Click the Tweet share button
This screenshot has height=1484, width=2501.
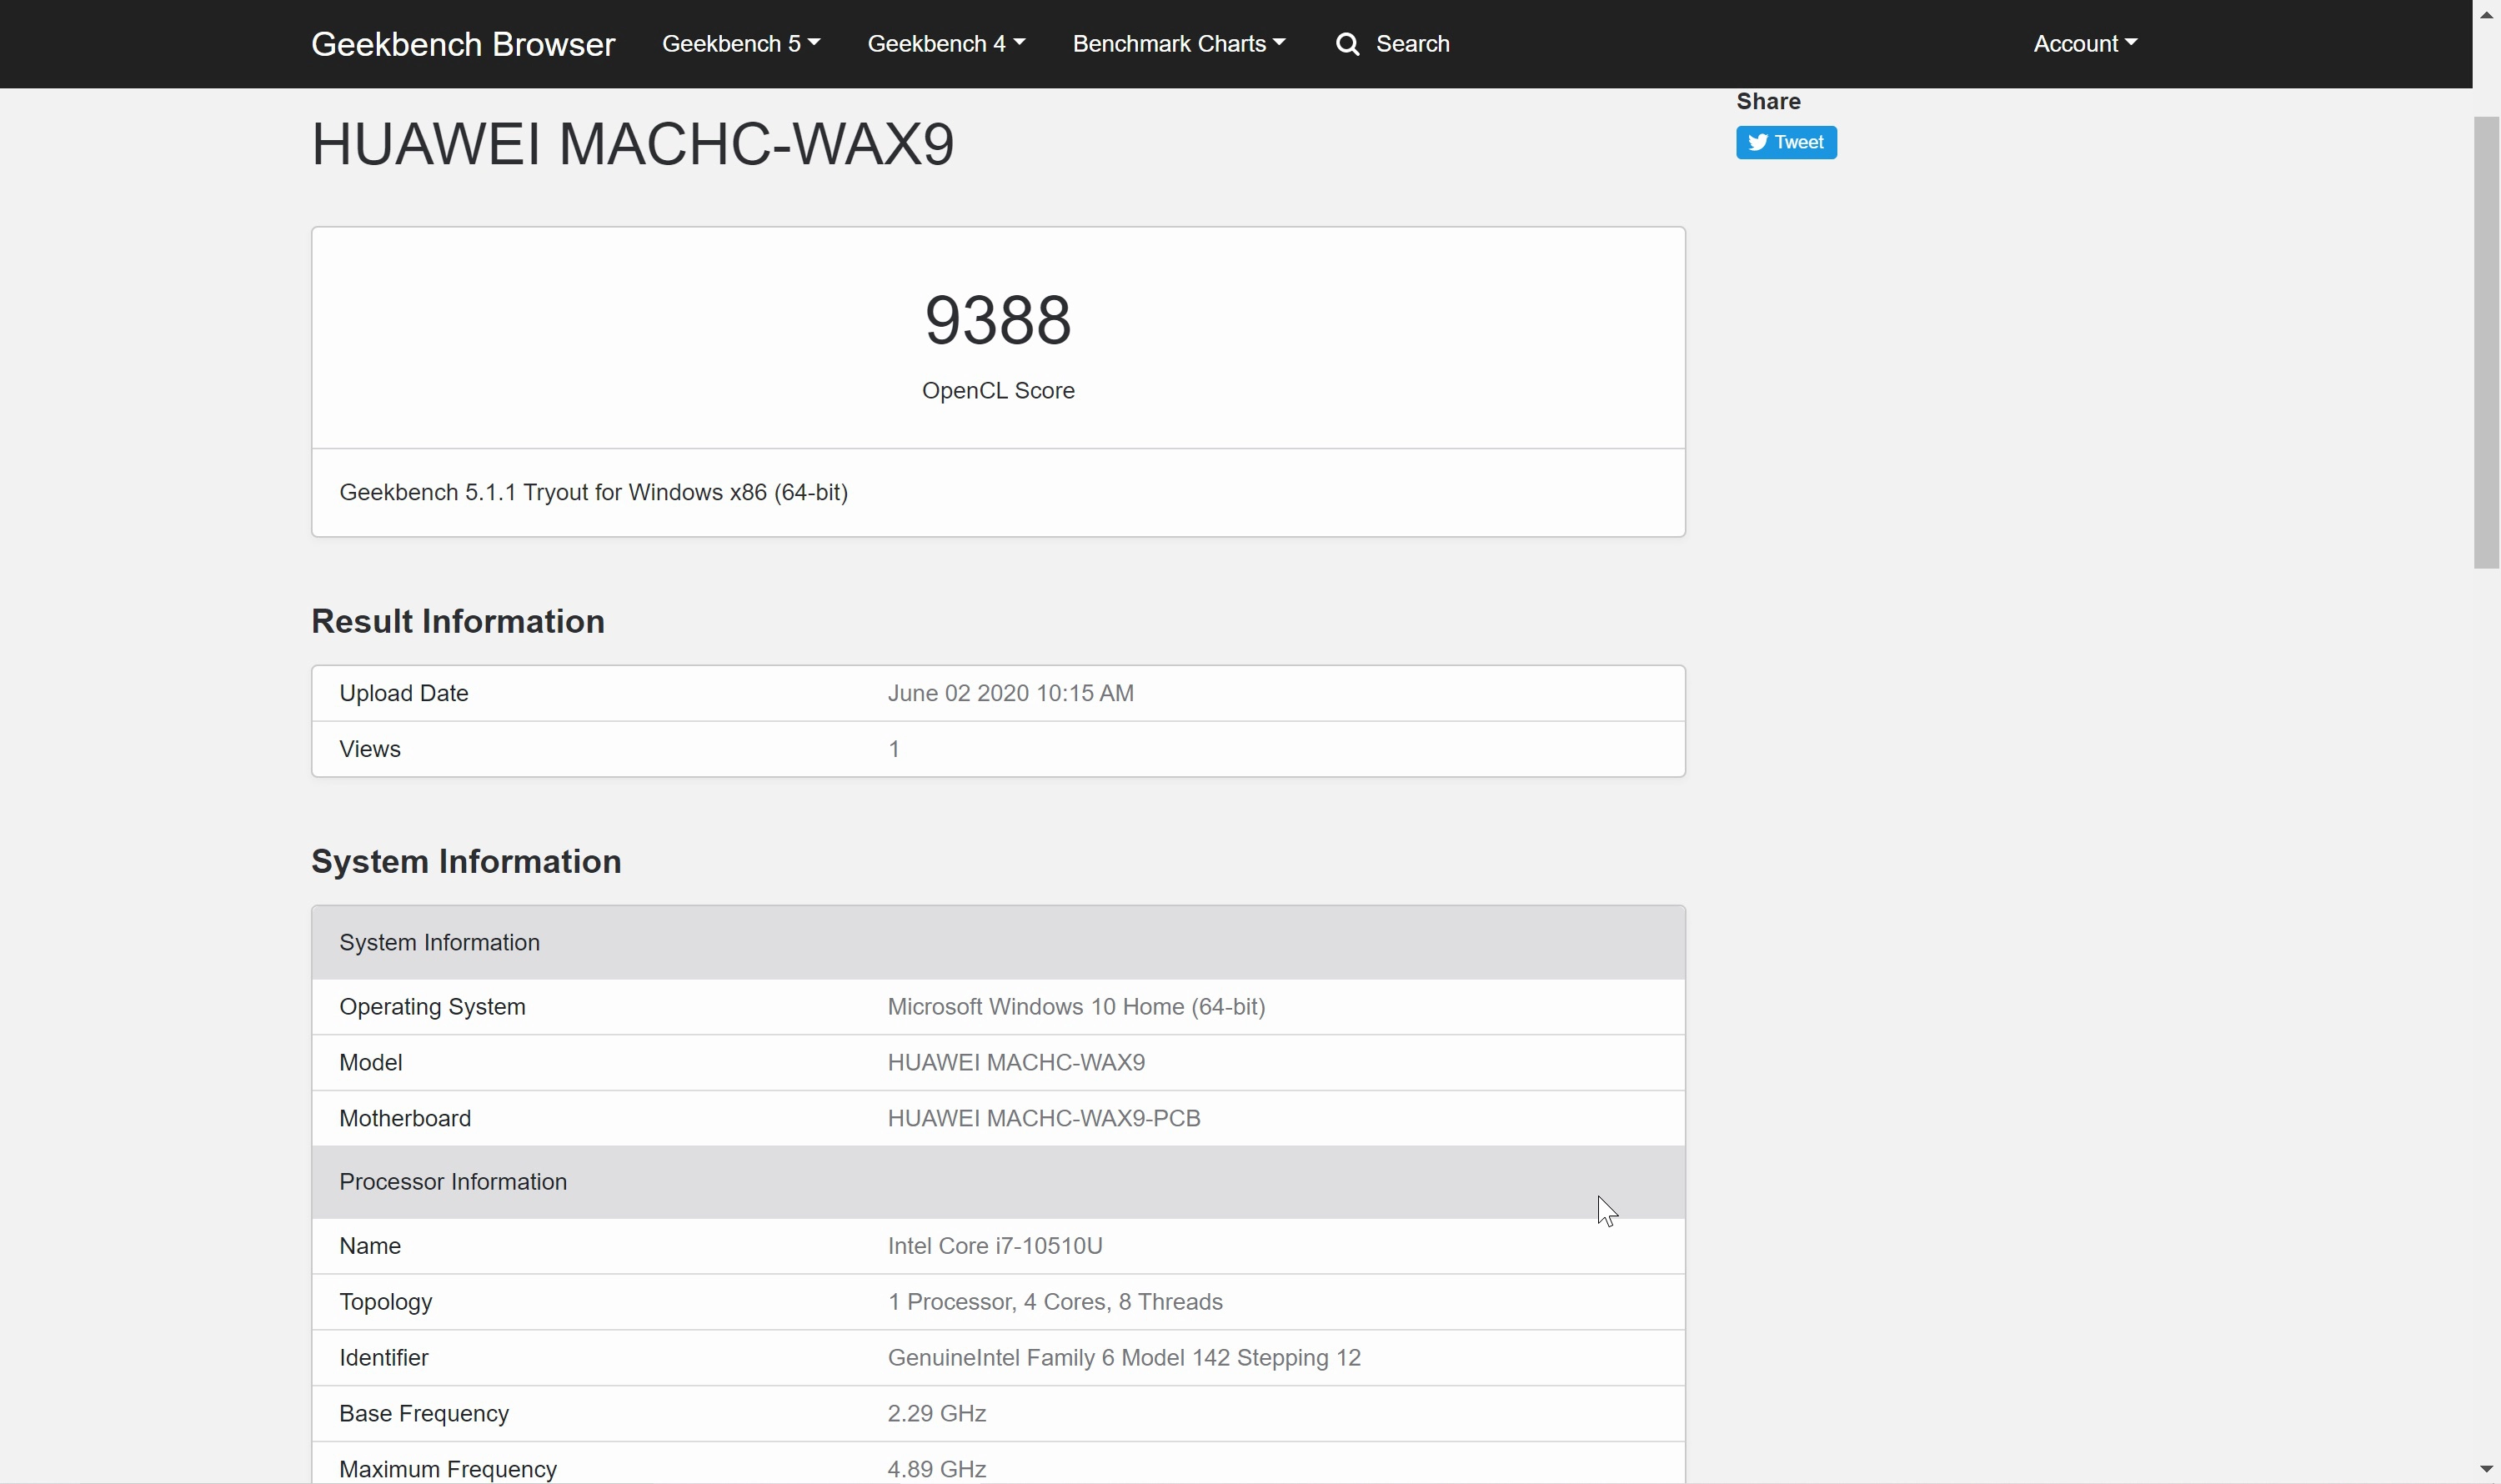coord(1786,142)
